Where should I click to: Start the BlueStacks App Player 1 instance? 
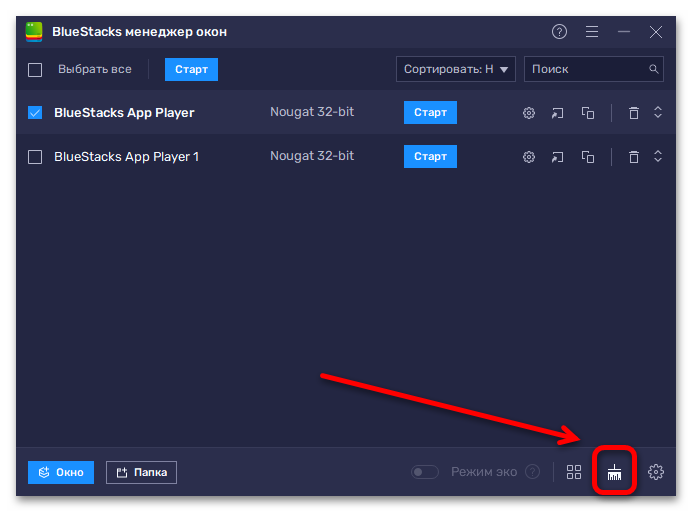[x=430, y=156]
